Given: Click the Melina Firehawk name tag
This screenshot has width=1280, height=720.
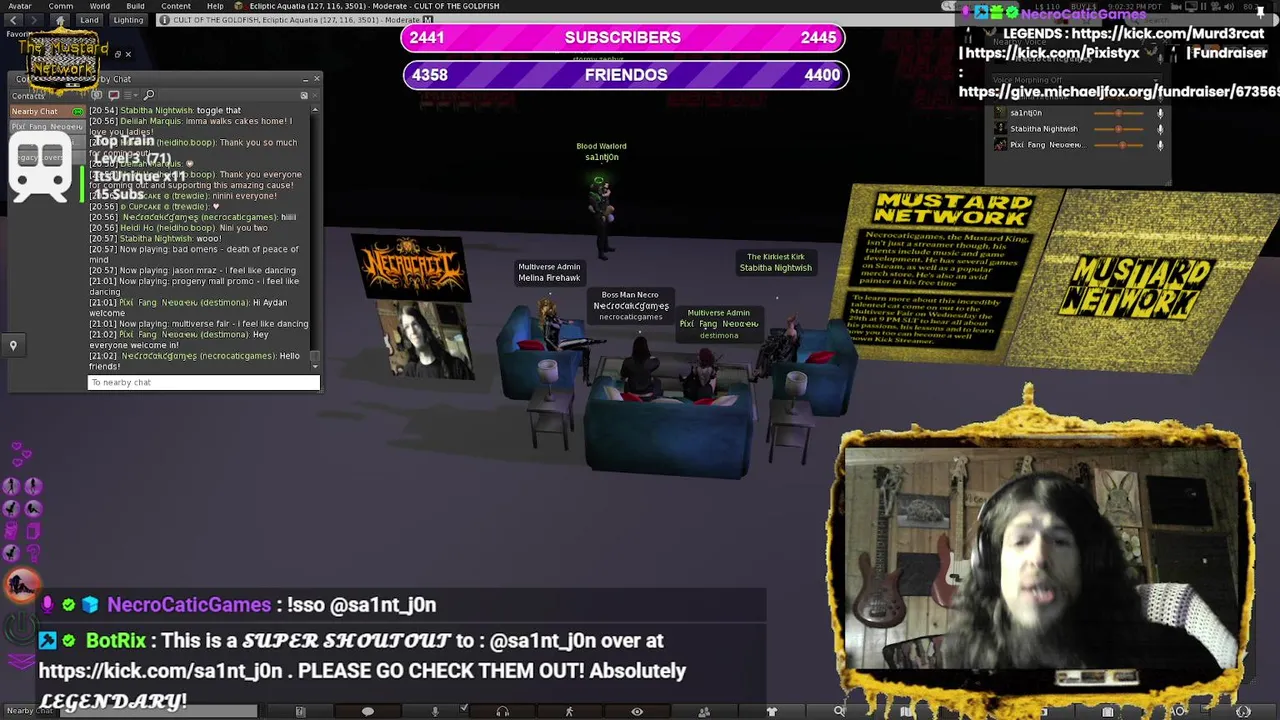Looking at the screenshot, I should tap(549, 272).
